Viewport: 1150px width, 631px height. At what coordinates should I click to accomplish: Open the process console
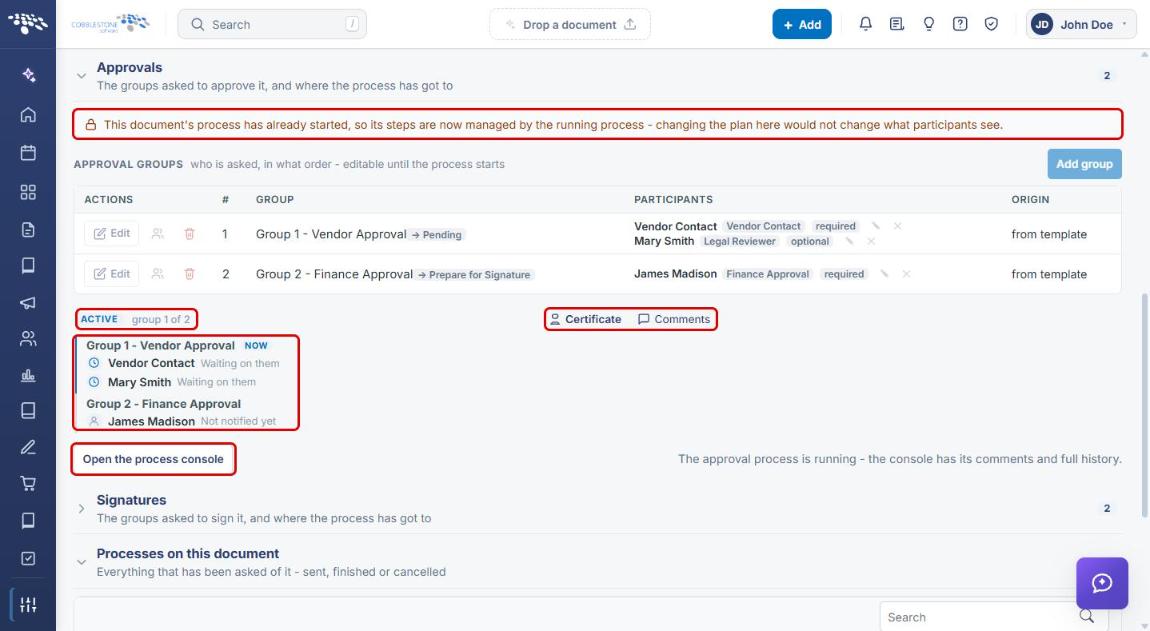153,459
